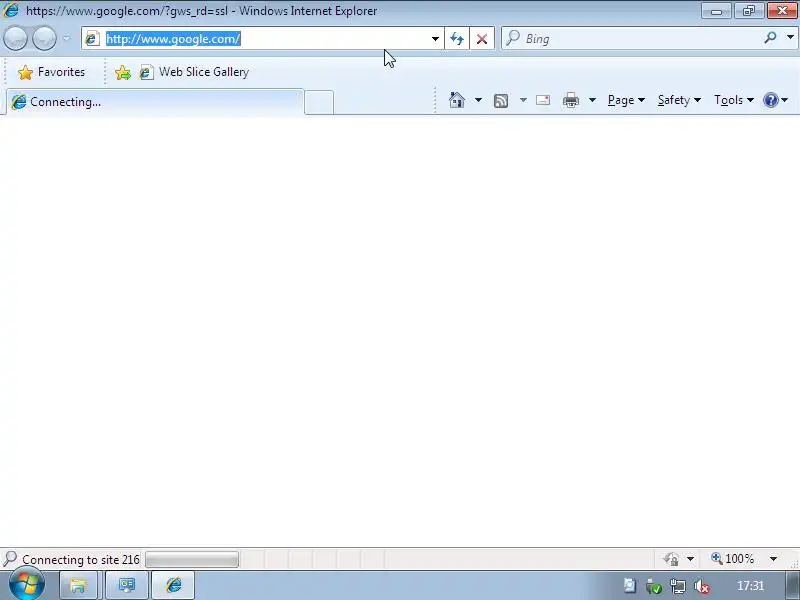
Task: Click the network tray icon
Action: [678, 587]
